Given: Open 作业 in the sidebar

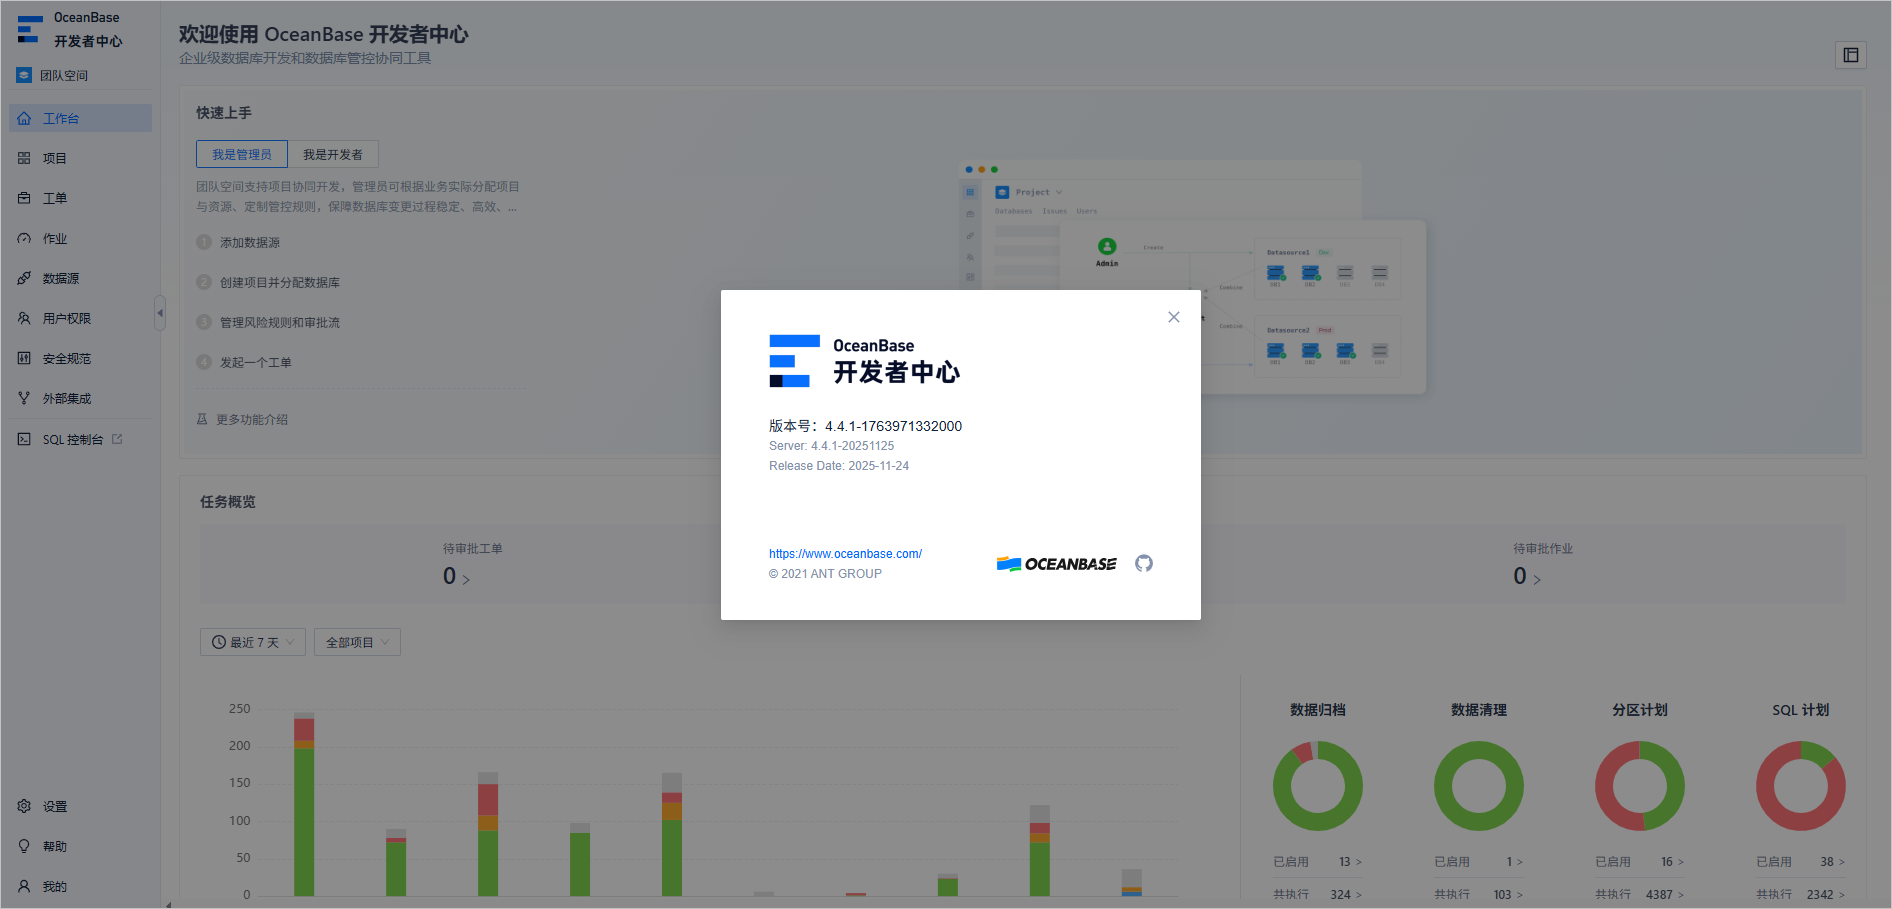Looking at the screenshot, I should 80,239.
